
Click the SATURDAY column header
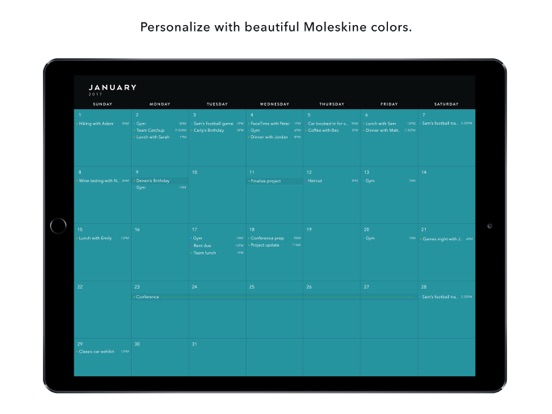pos(446,104)
